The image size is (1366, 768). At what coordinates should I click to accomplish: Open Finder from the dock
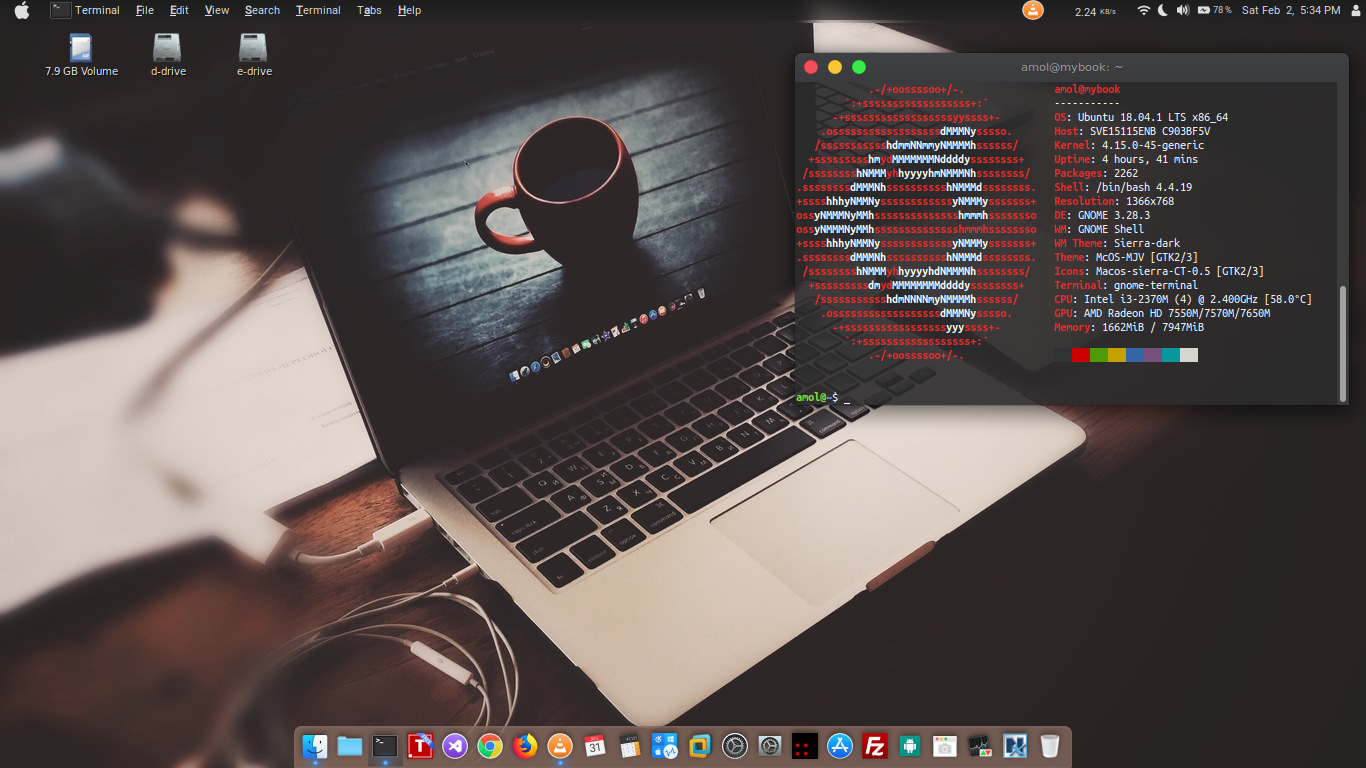(x=315, y=746)
